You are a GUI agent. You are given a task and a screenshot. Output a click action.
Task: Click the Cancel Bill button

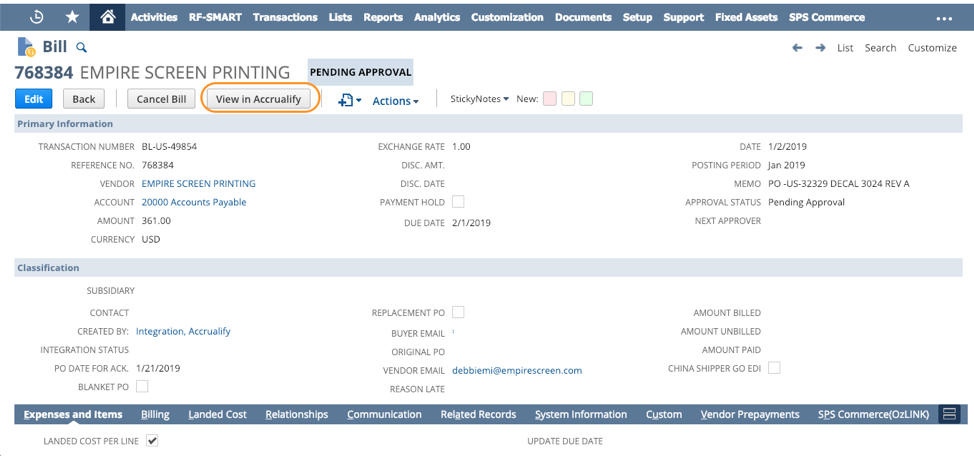pos(162,99)
